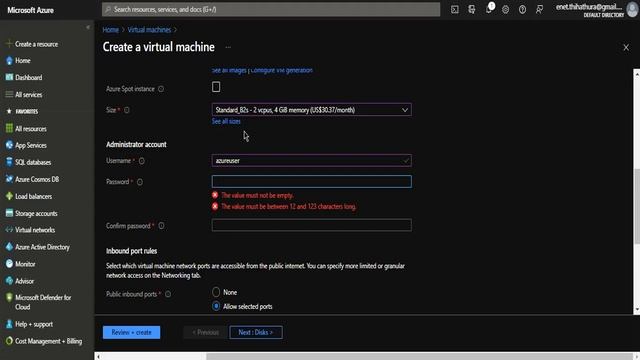Click the Password input field

311,181
